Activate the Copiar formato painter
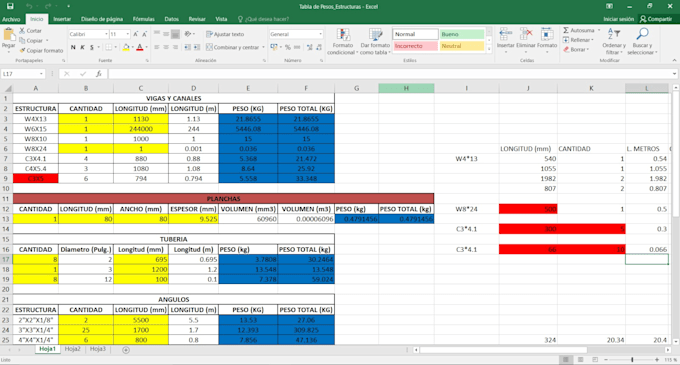 (41, 50)
